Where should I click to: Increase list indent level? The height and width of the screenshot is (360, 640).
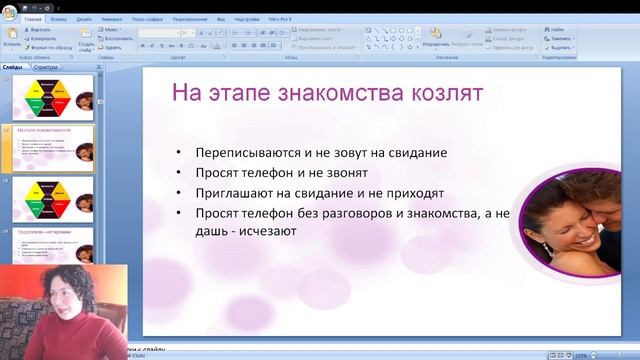pyautogui.click(x=272, y=33)
